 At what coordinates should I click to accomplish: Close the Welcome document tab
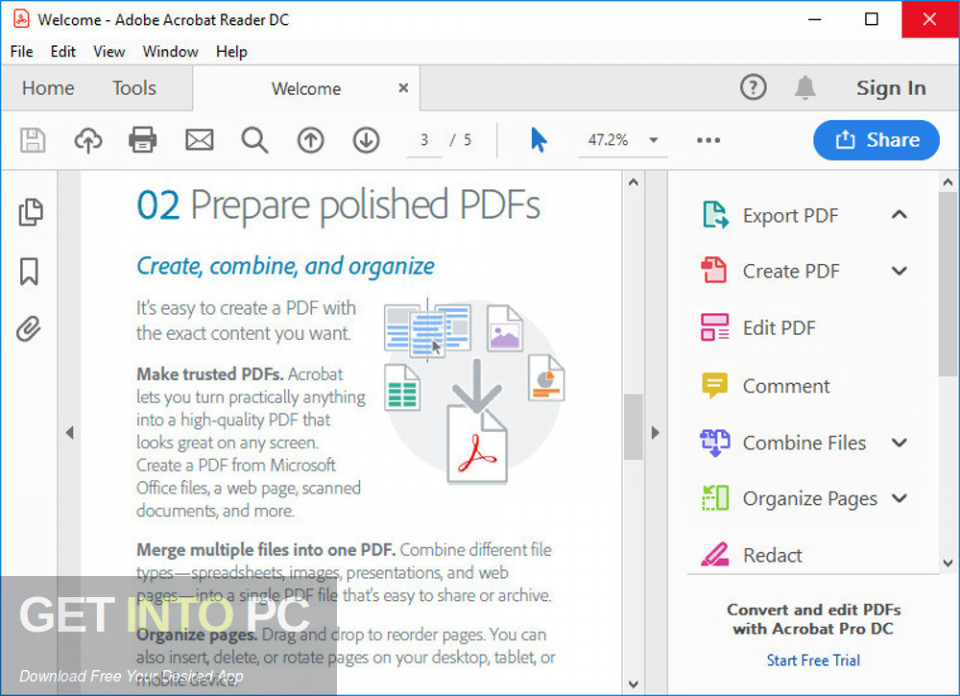click(403, 88)
